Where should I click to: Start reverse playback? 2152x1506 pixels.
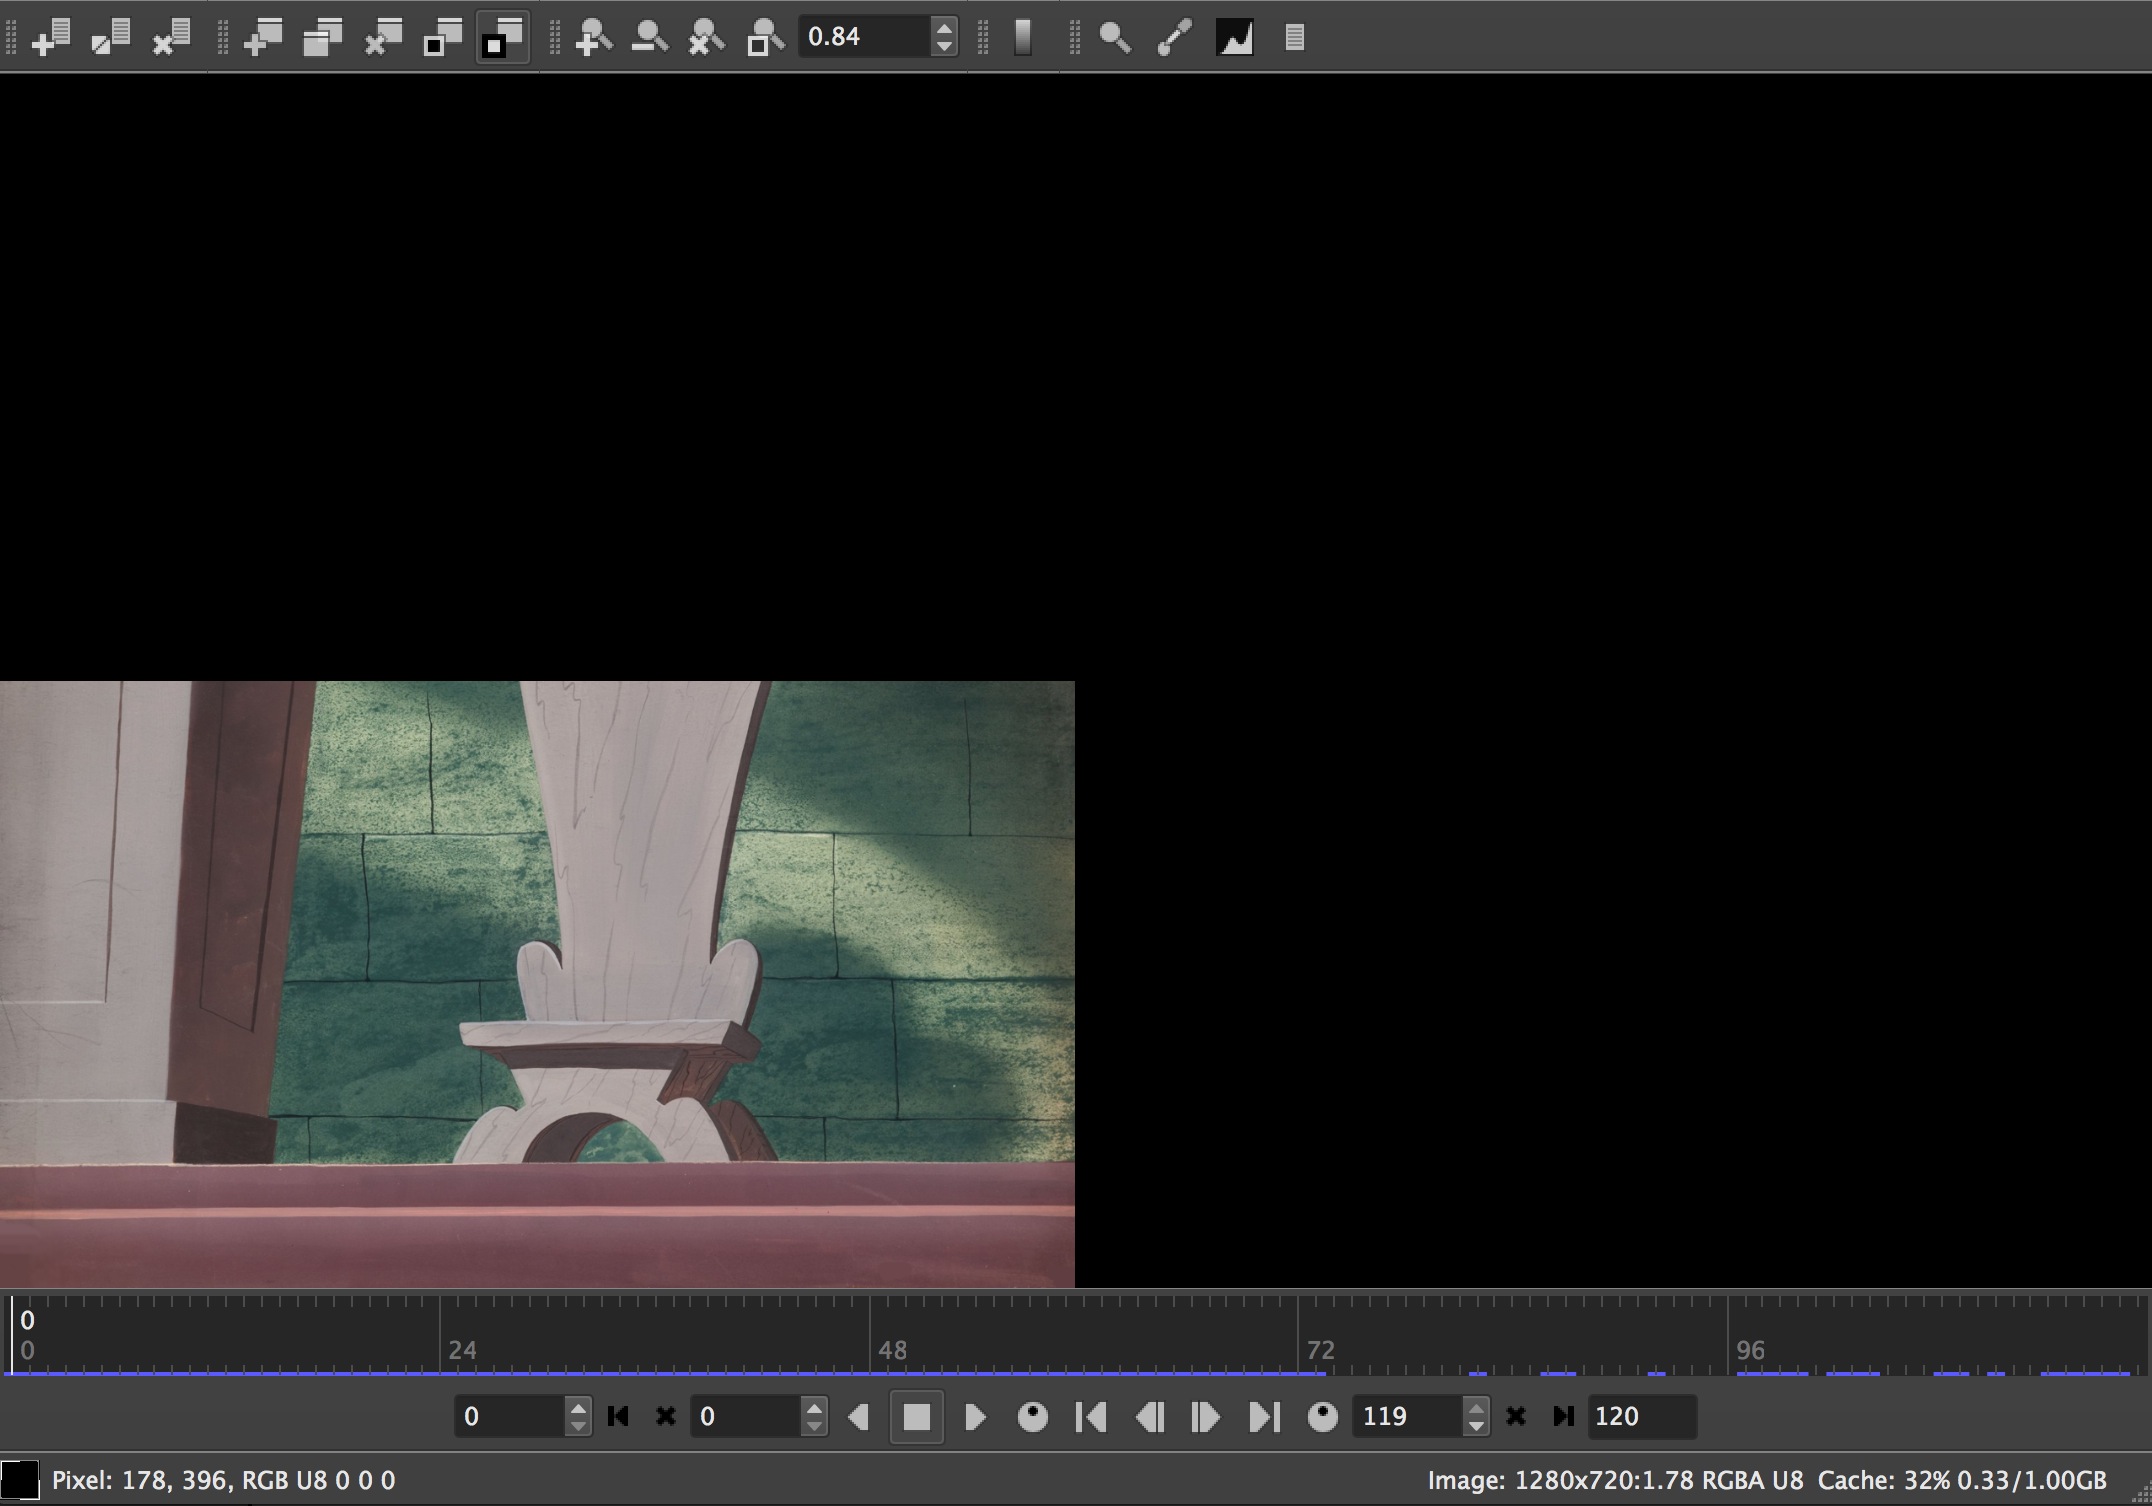click(859, 1416)
